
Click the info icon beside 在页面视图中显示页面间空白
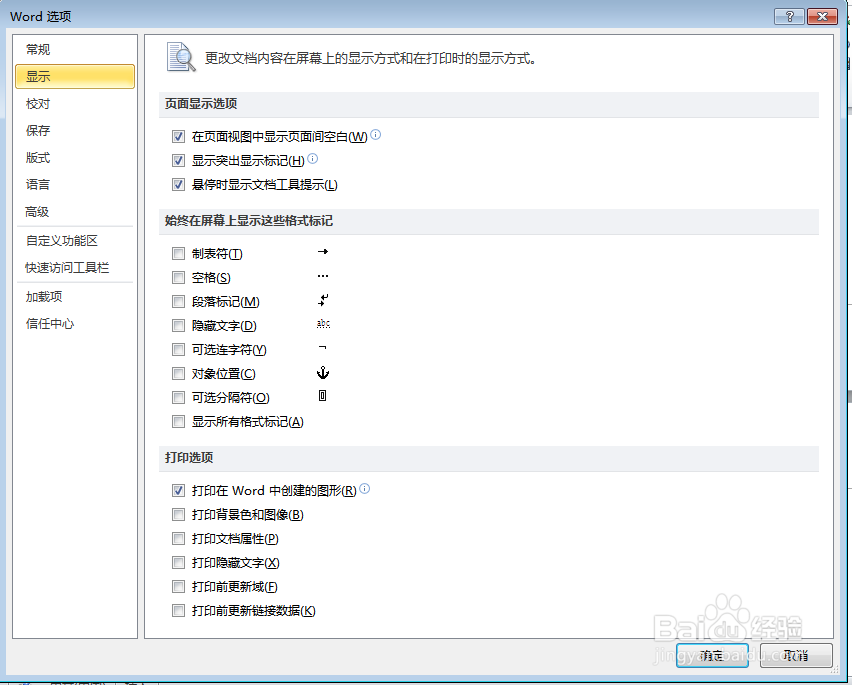click(x=375, y=135)
